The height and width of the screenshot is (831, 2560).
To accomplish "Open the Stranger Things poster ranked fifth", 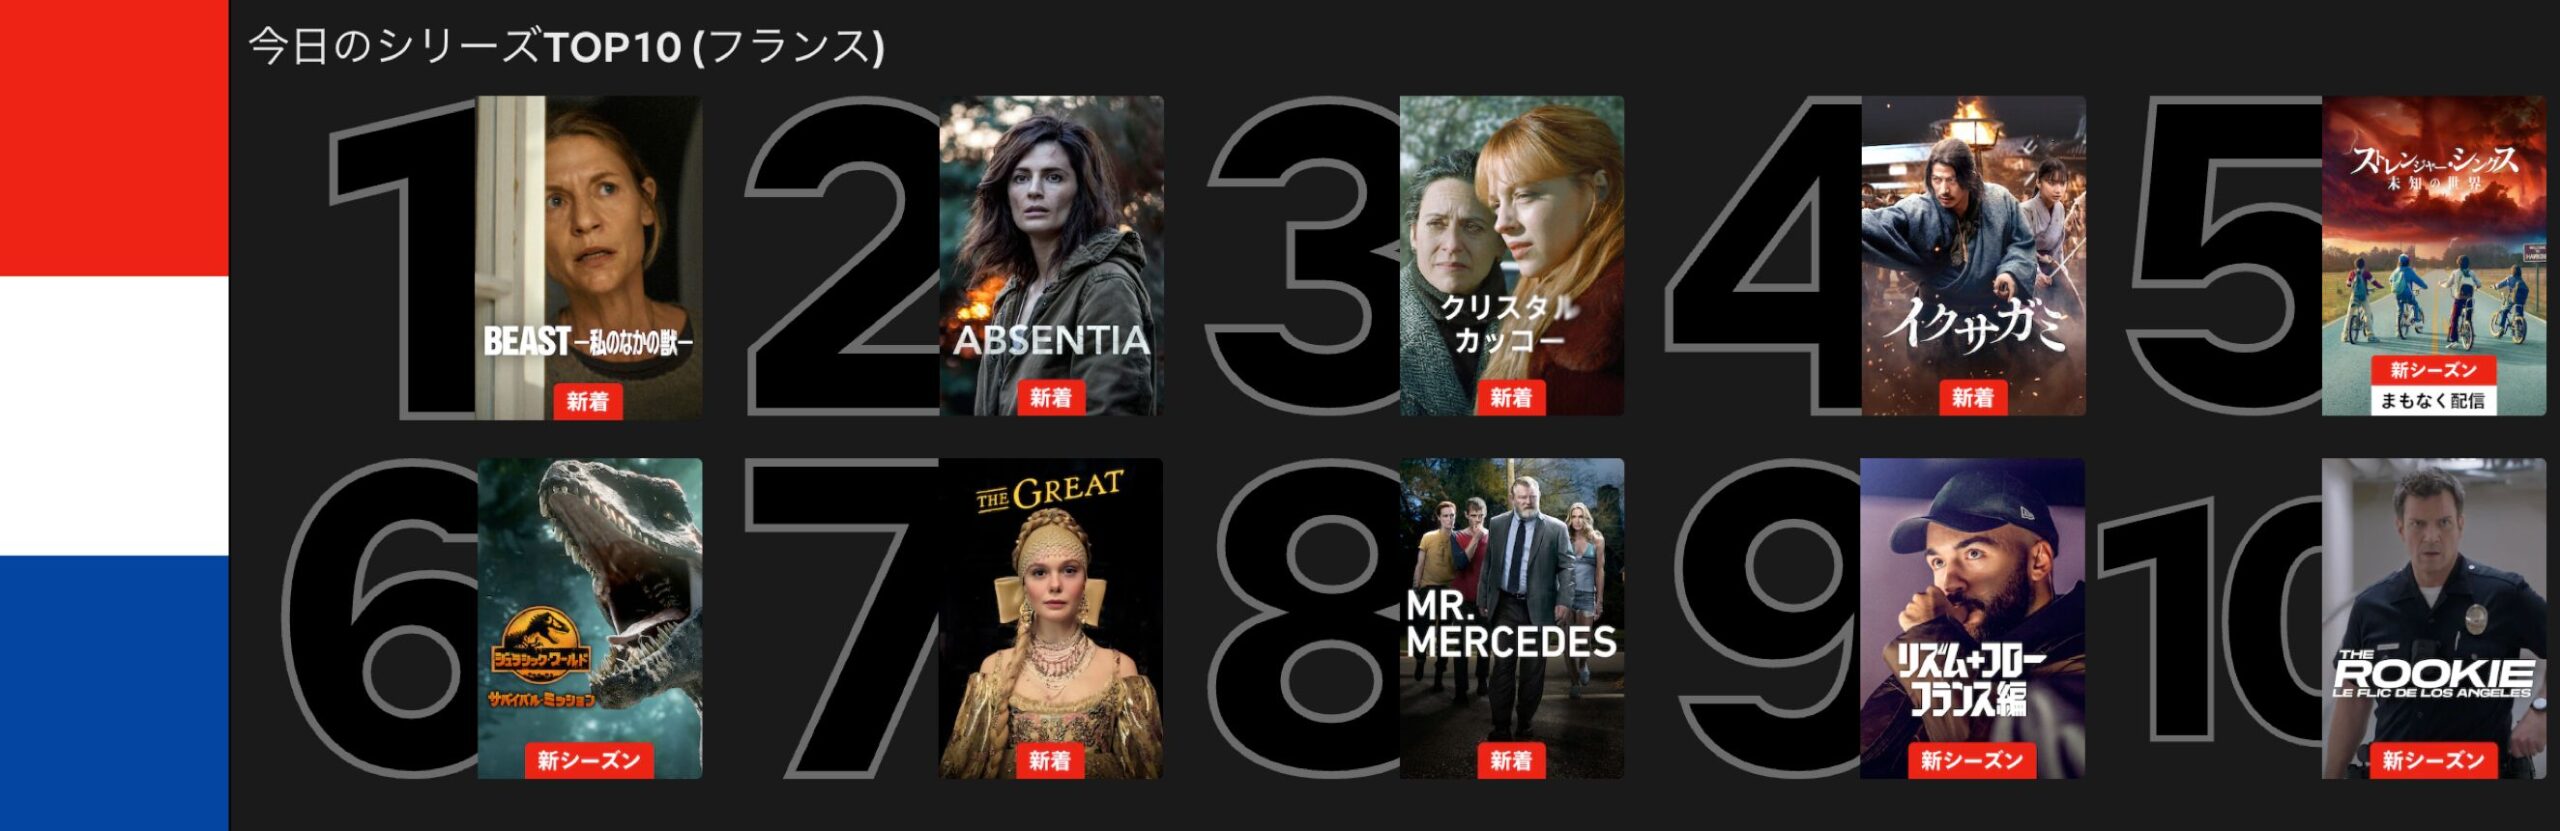I will [2434, 256].
